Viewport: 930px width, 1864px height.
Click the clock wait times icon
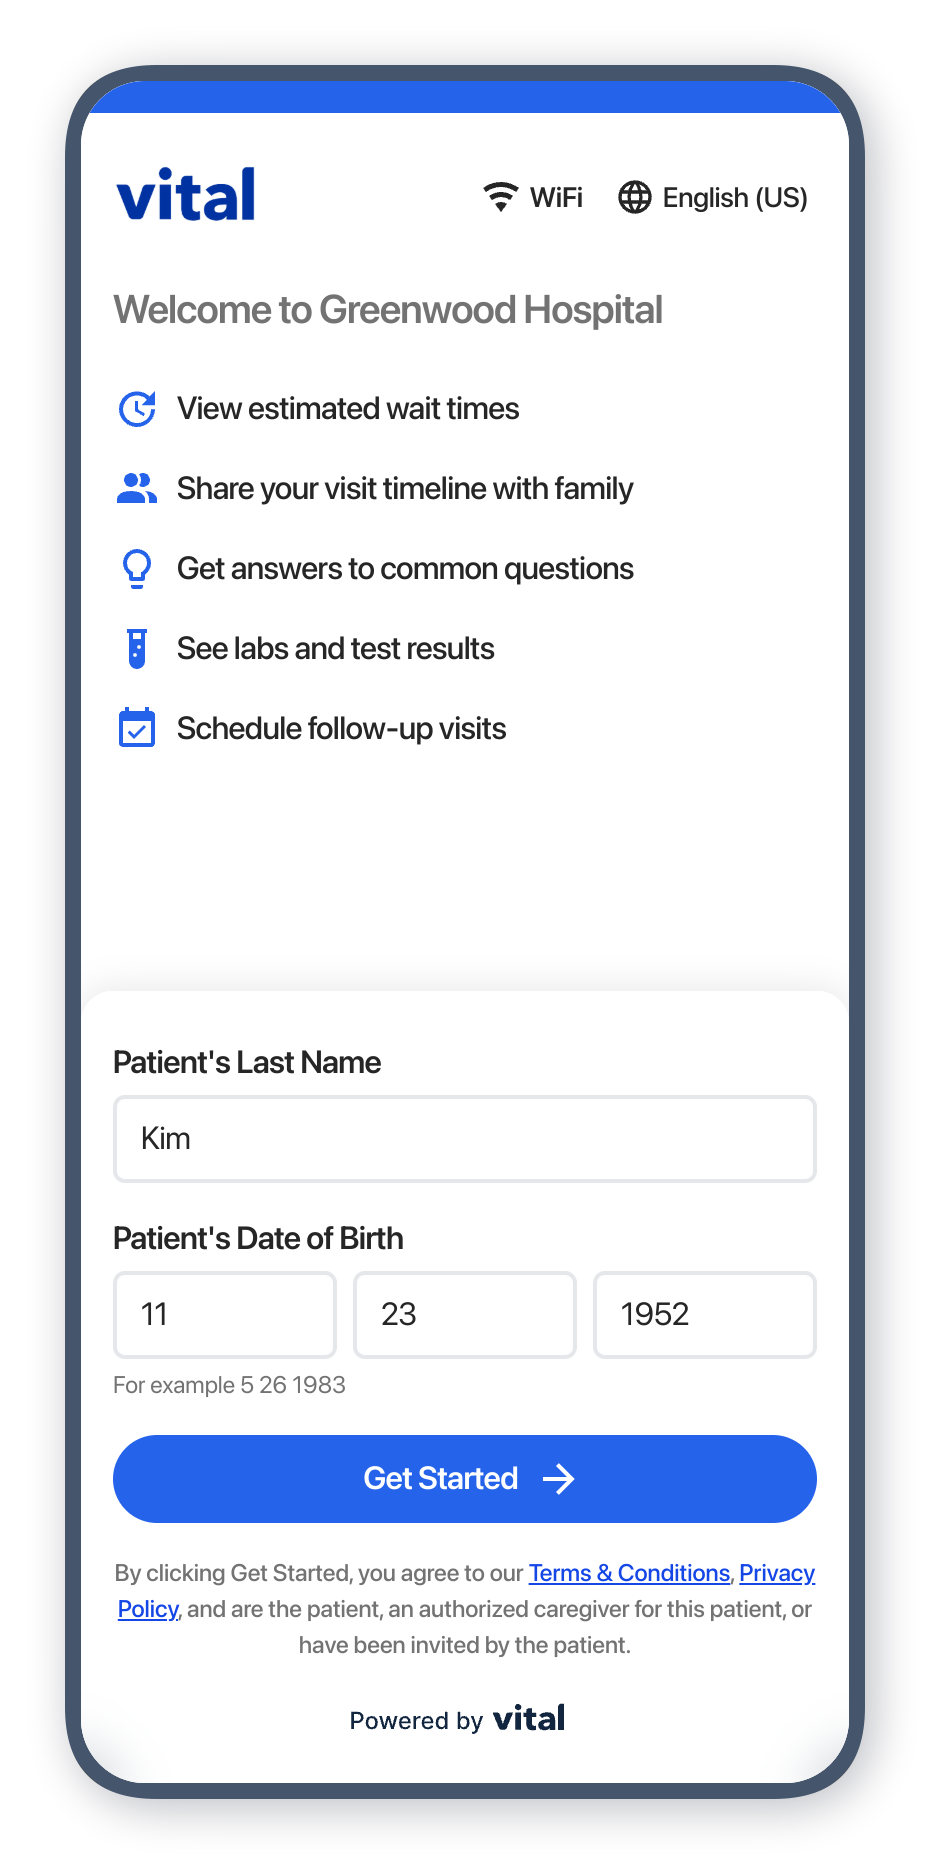137,409
